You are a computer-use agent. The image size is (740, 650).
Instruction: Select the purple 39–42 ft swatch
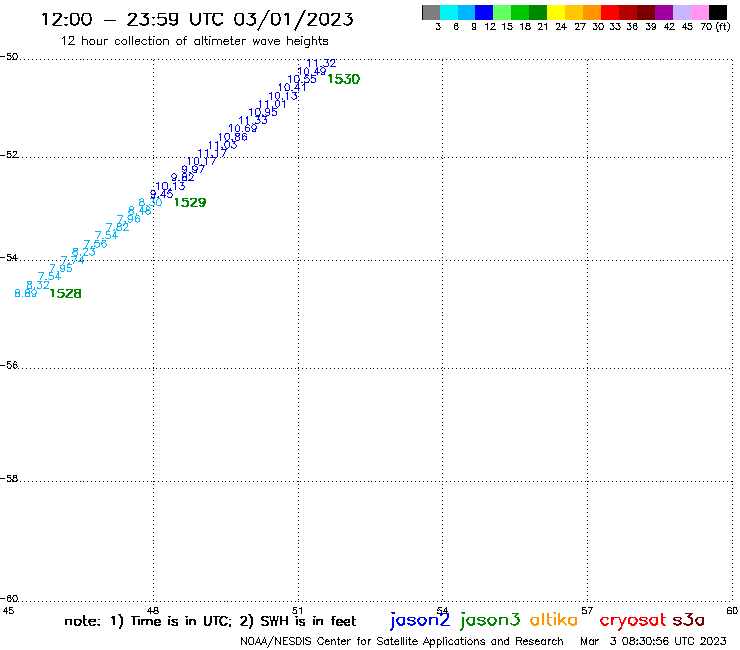click(x=664, y=12)
